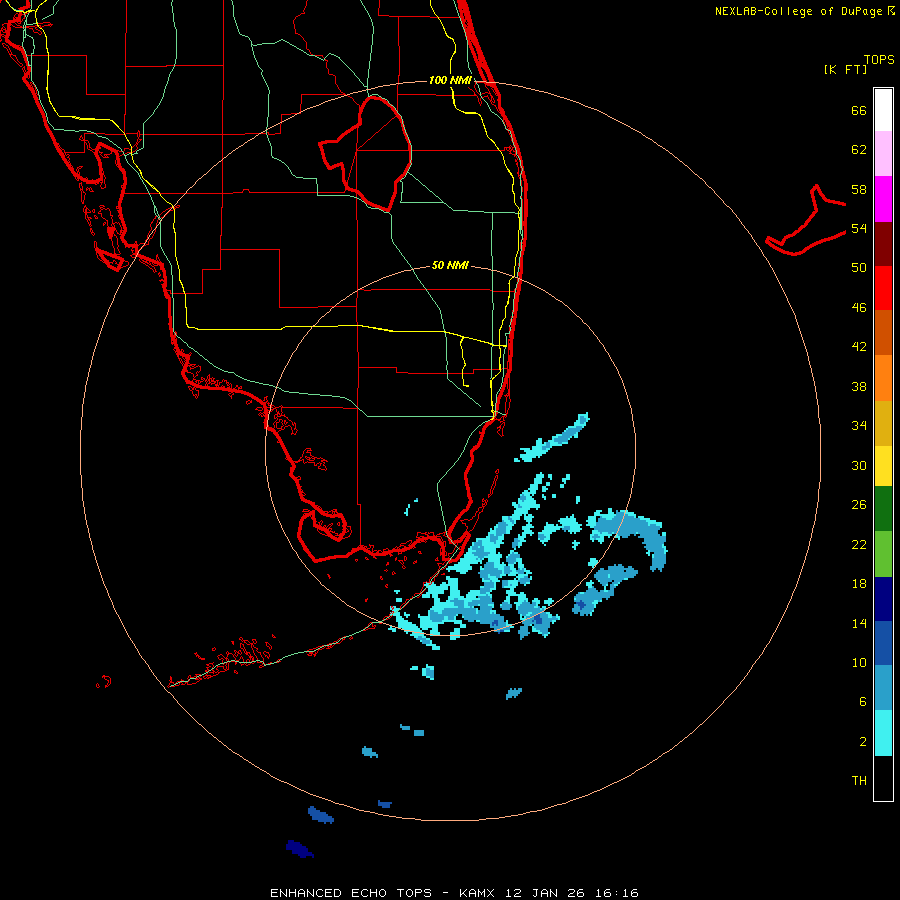900x900 pixels.
Task: Click the light green legend swatch
Action: pyautogui.click(x=883, y=554)
